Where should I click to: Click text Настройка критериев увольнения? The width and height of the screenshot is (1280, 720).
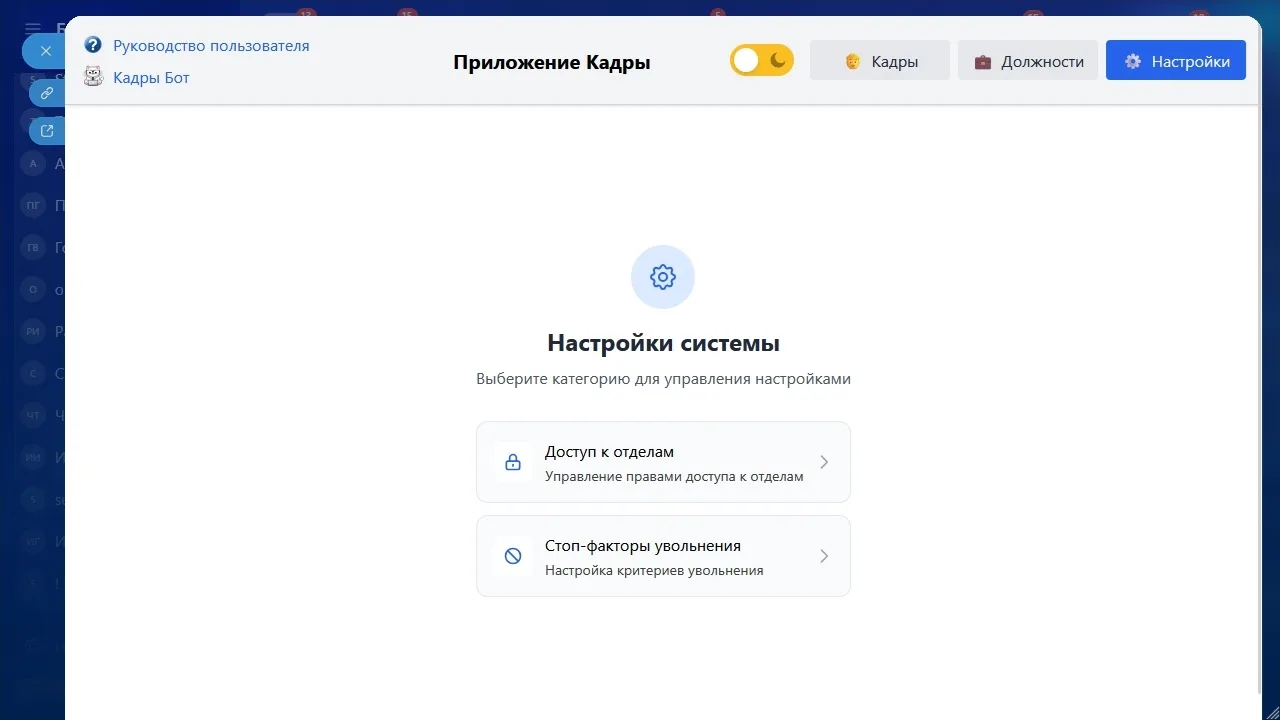click(x=654, y=571)
